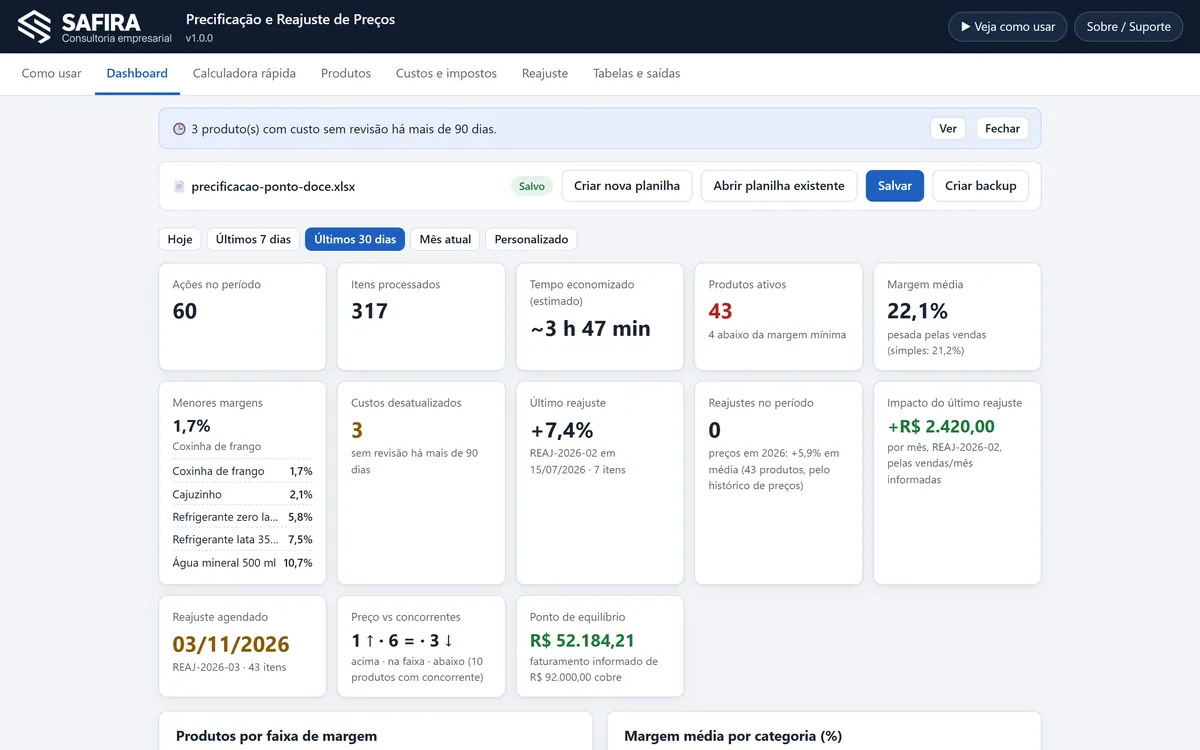
Task: Click the Veja como usar button
Action: (1007, 27)
